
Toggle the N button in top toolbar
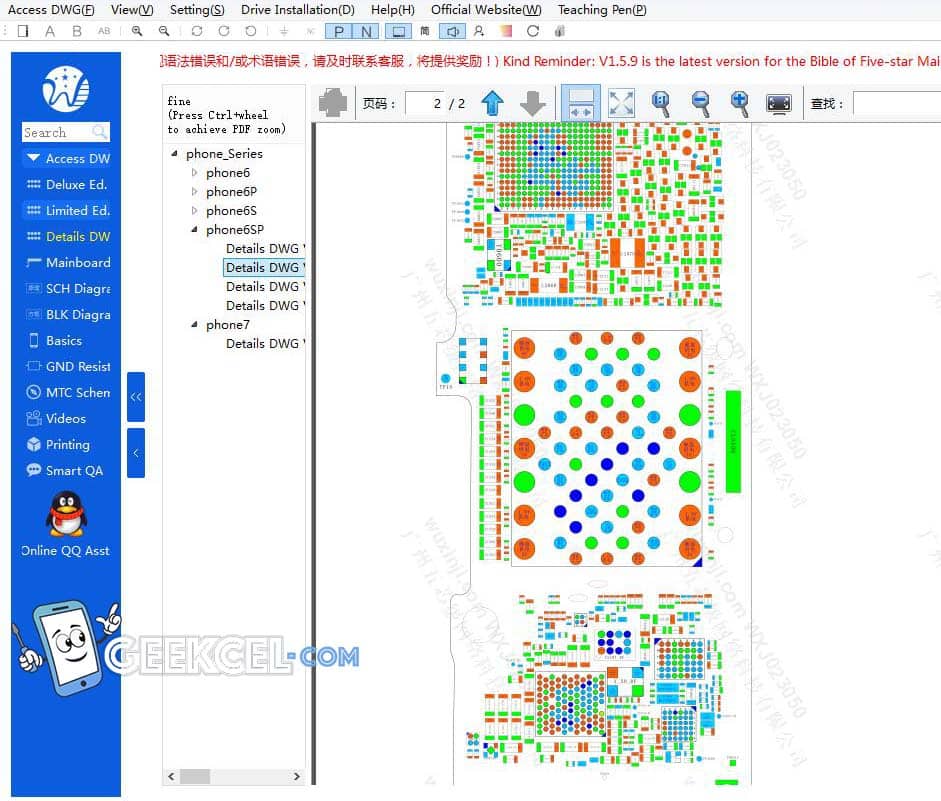point(367,32)
